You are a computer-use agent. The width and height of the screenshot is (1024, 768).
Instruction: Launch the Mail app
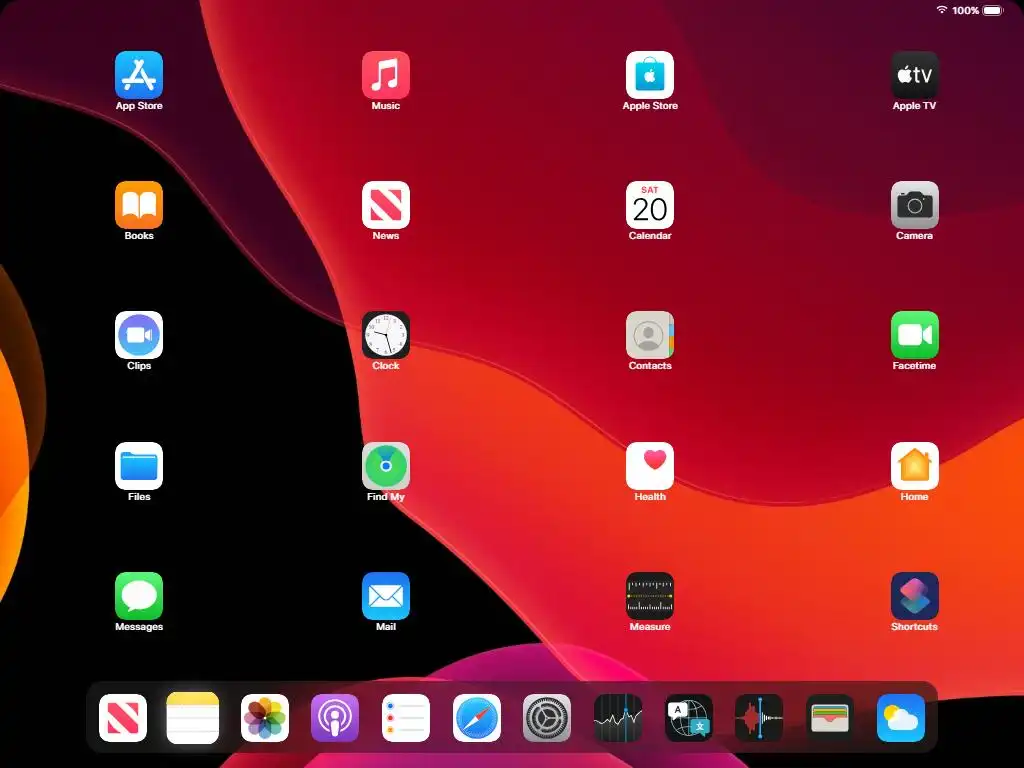(x=386, y=596)
